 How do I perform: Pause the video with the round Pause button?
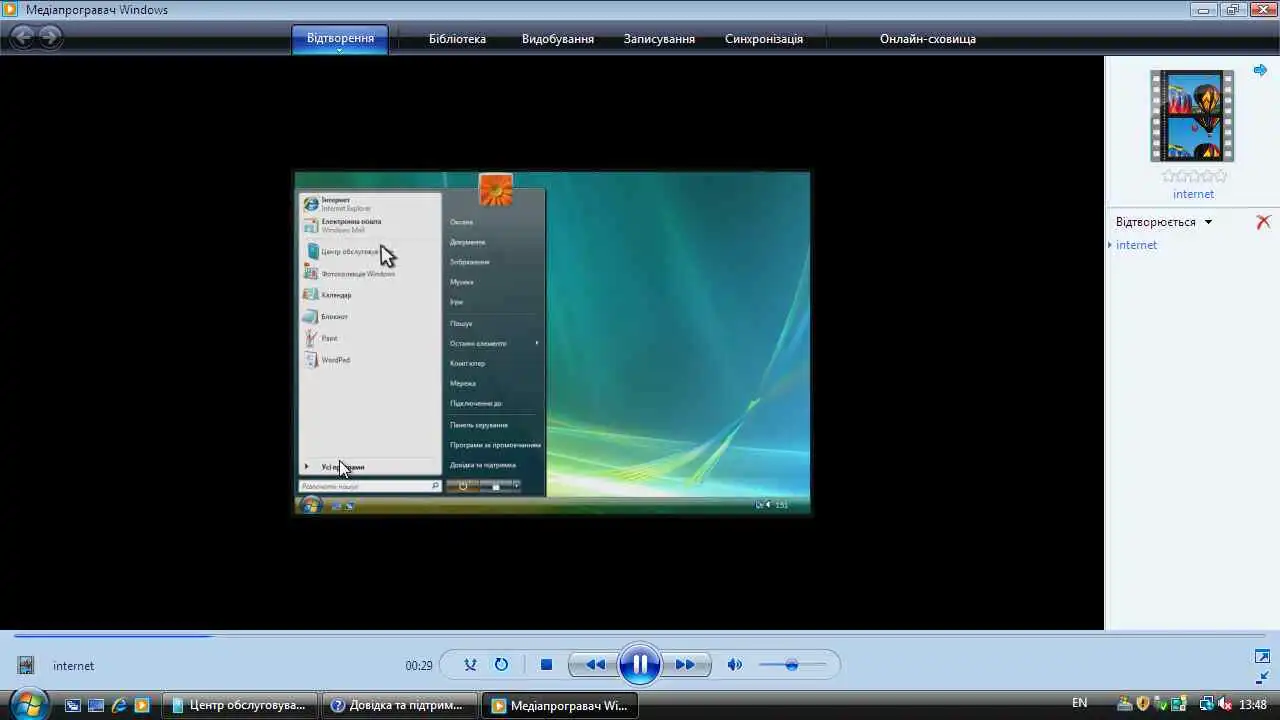639,665
